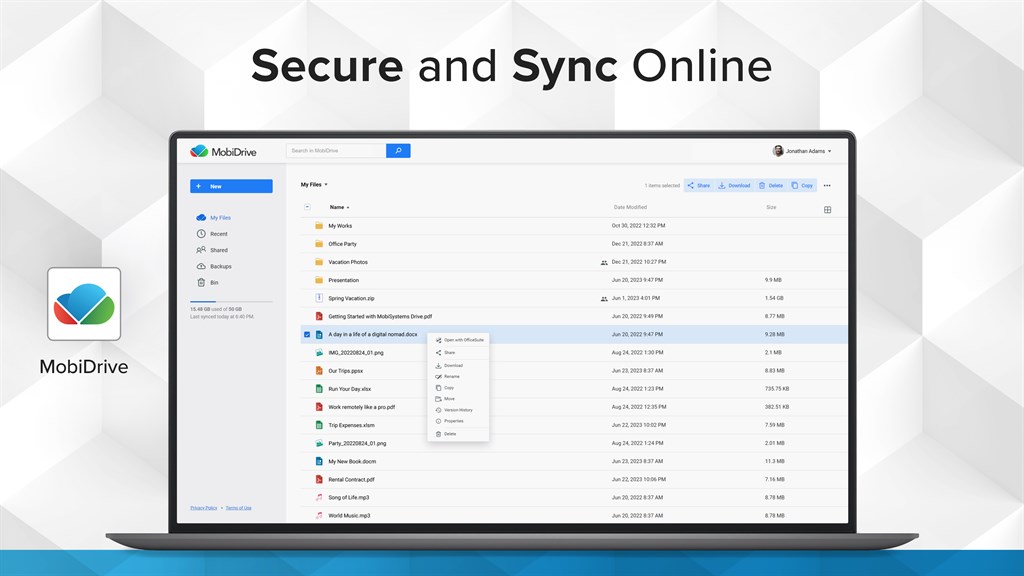Select Trip Expenses.xlsm file name

[x=351, y=425]
